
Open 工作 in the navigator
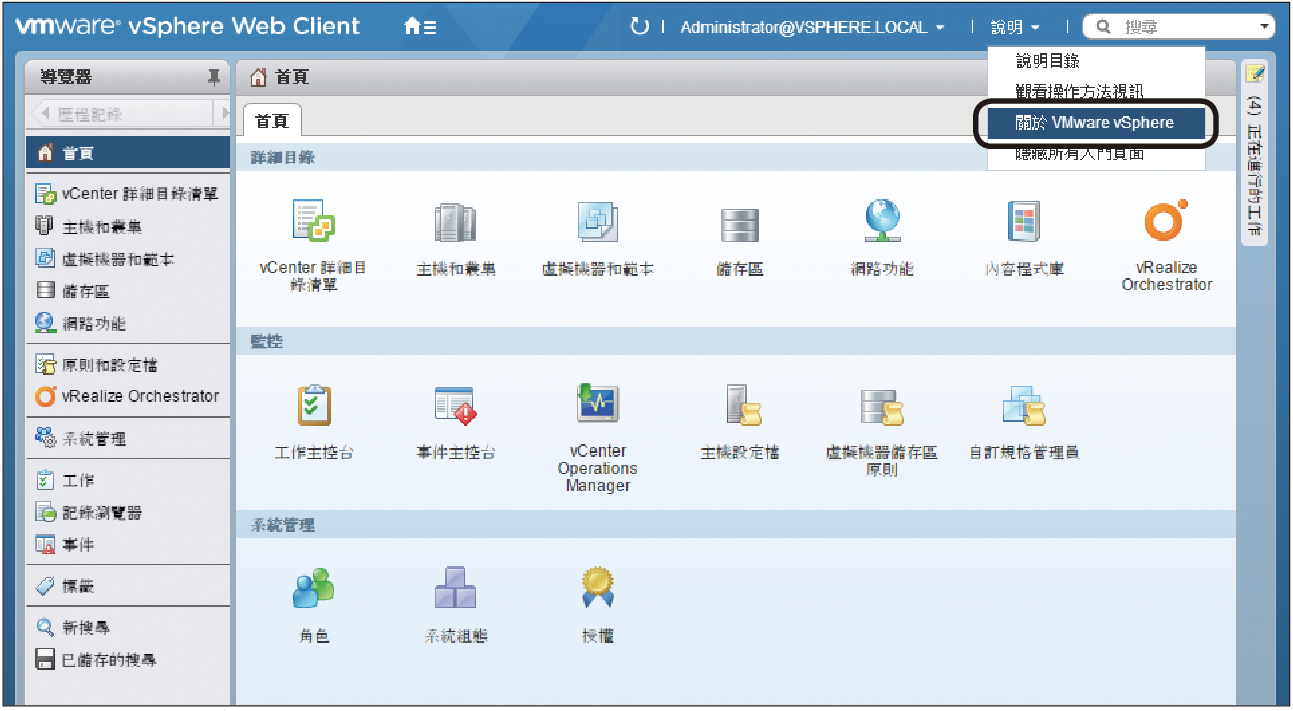(129, 481)
